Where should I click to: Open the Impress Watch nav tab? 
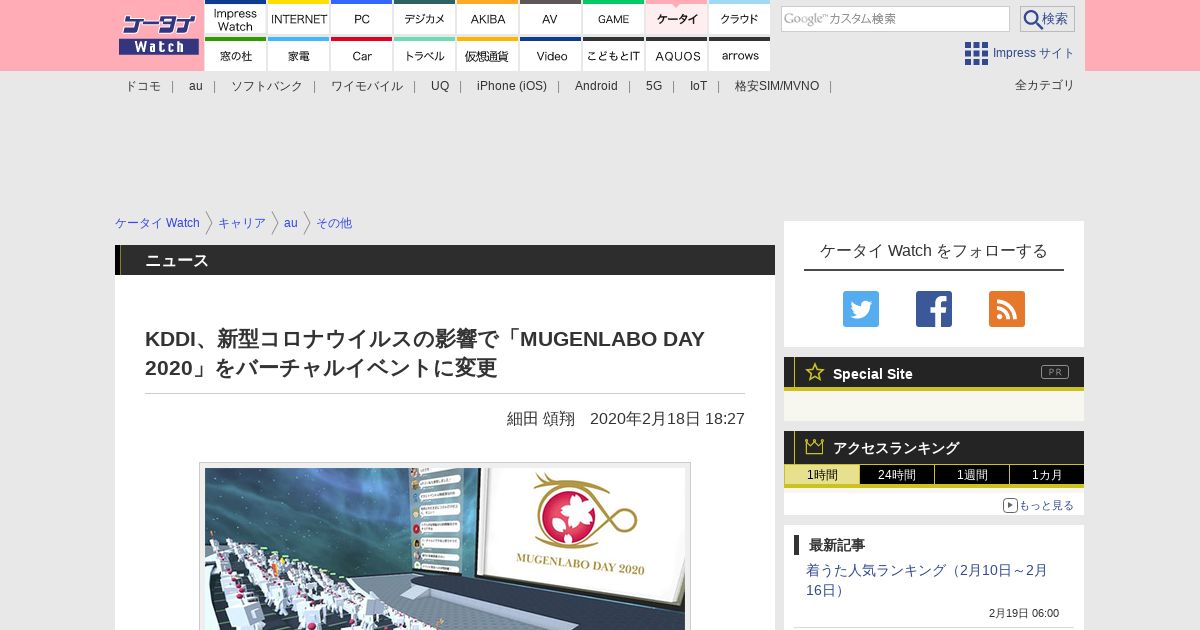[236, 18]
